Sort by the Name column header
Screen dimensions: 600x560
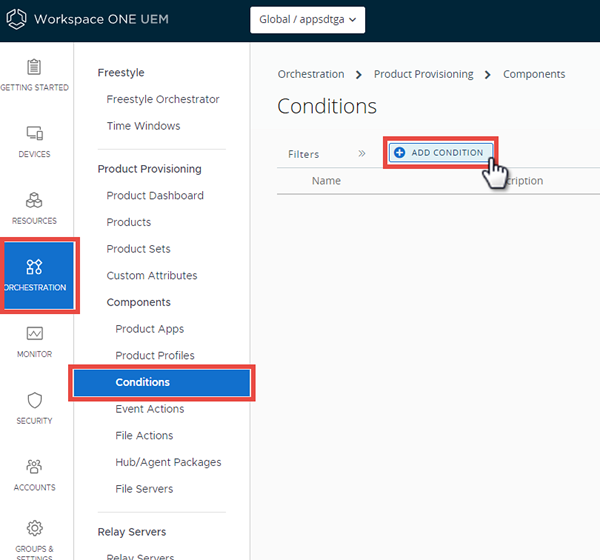click(x=326, y=181)
